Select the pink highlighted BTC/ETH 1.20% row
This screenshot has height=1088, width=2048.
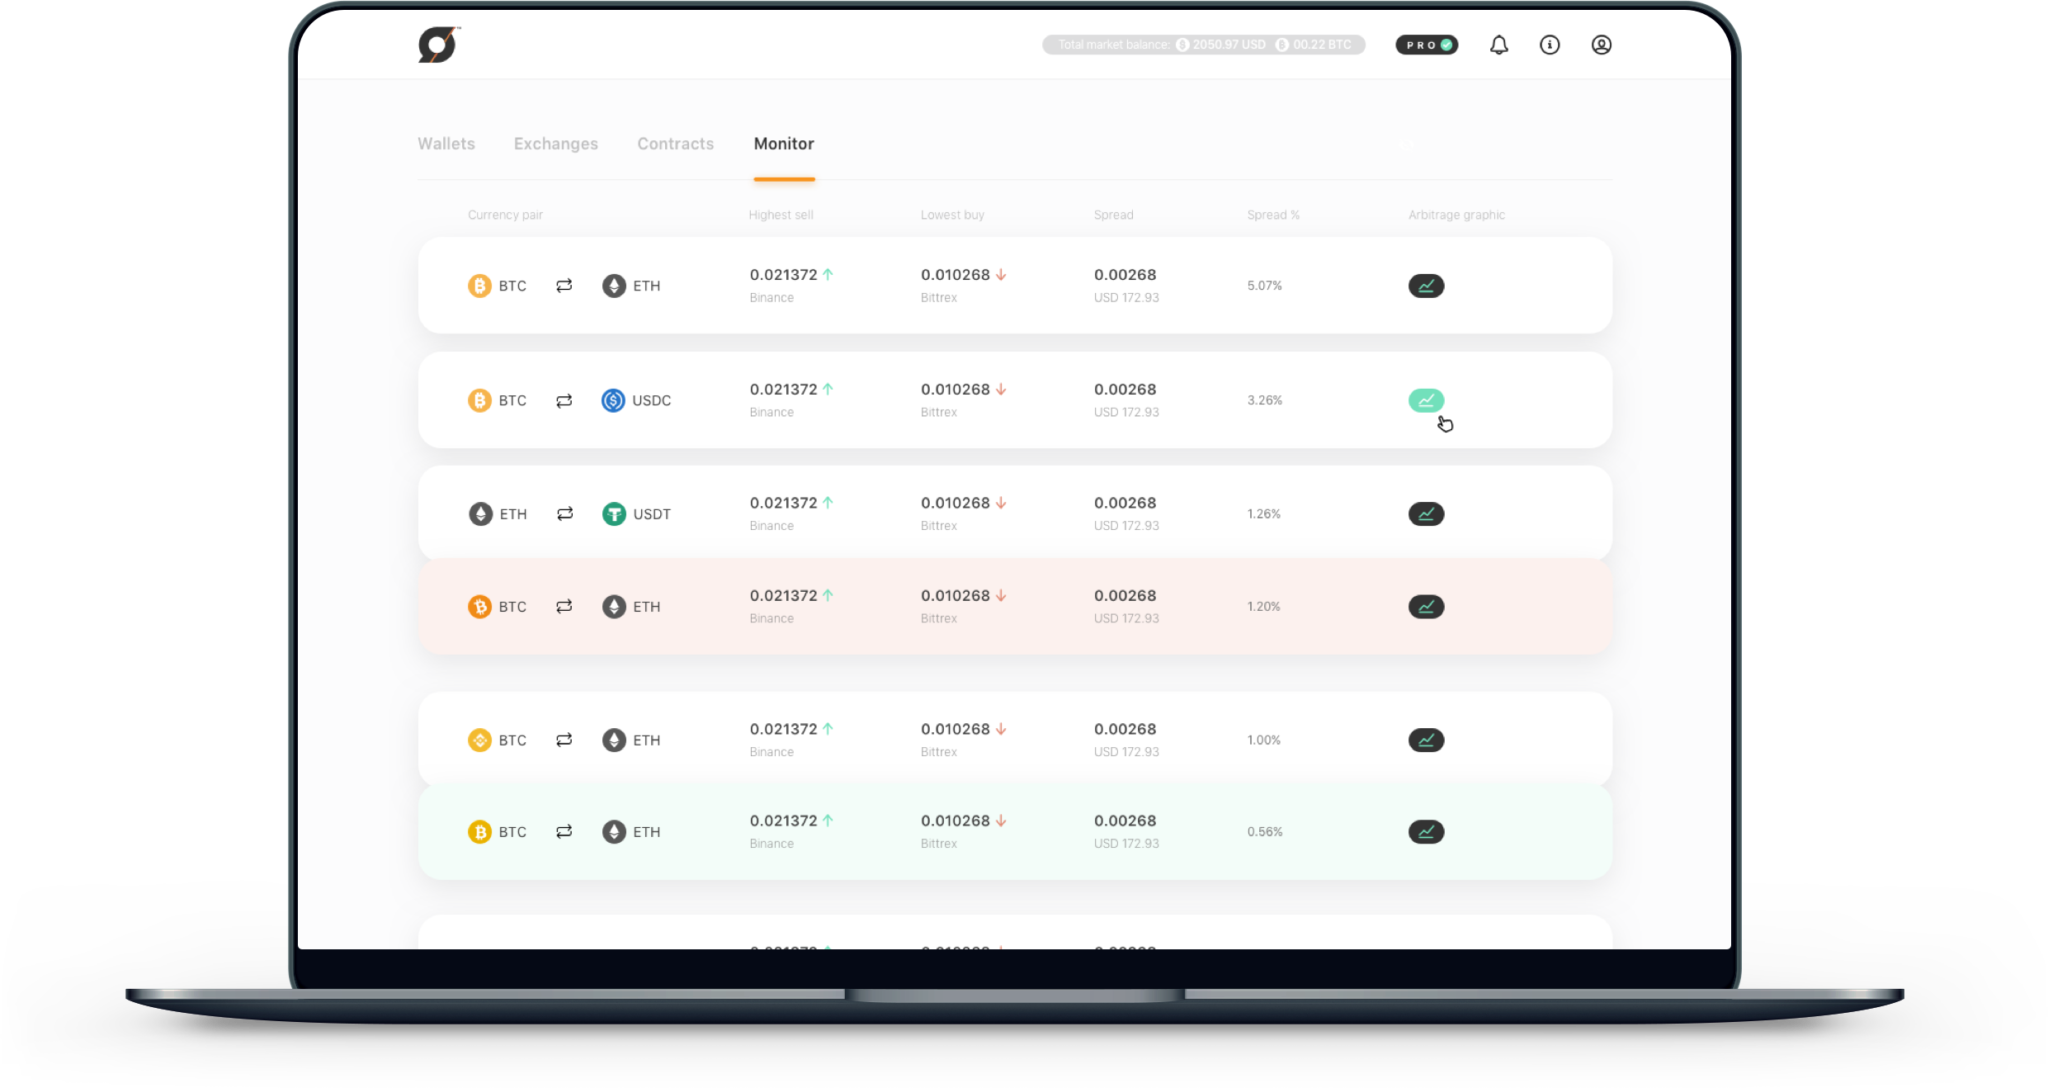click(x=1015, y=607)
